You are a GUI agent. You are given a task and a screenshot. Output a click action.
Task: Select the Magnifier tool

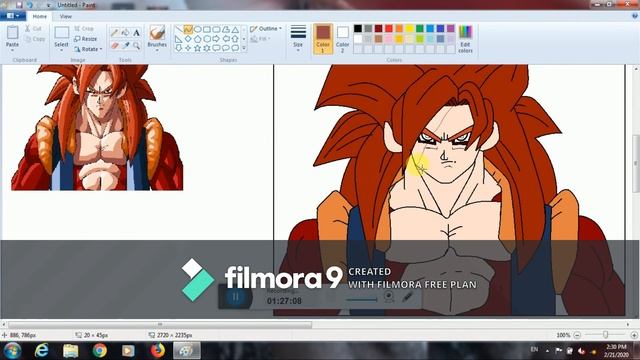pyautogui.click(x=136, y=46)
